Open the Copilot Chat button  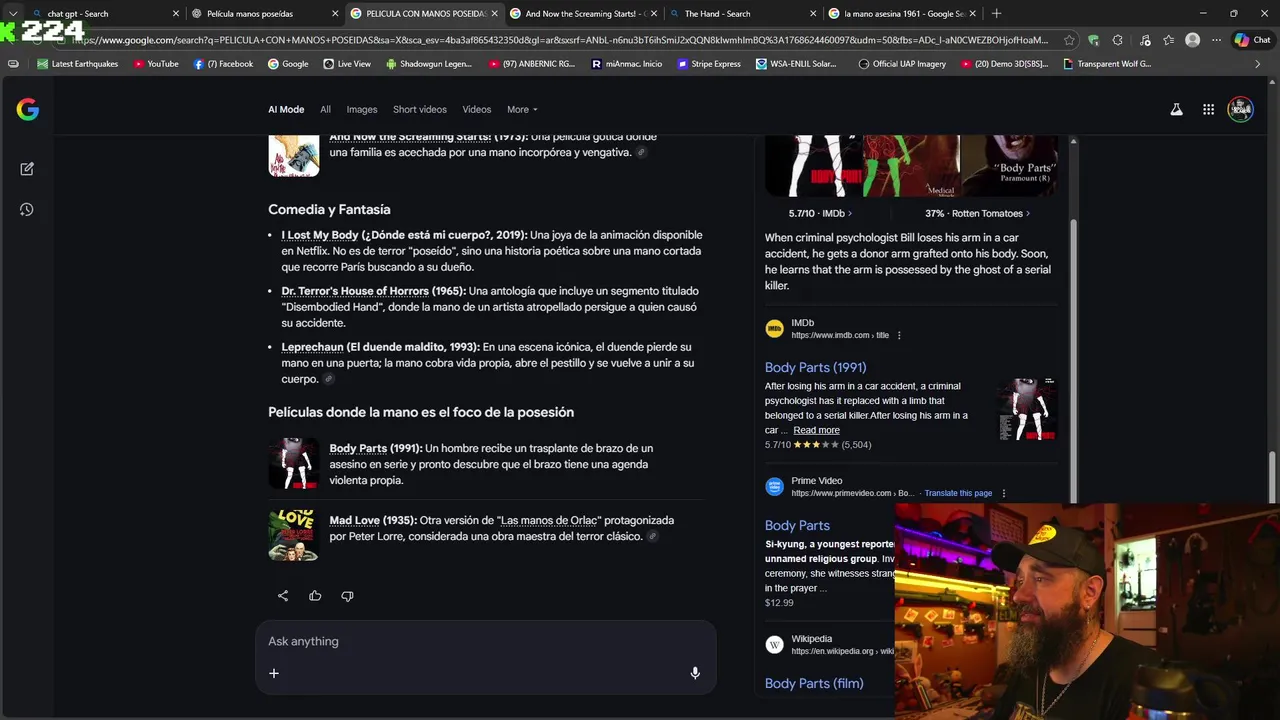coord(1252,40)
